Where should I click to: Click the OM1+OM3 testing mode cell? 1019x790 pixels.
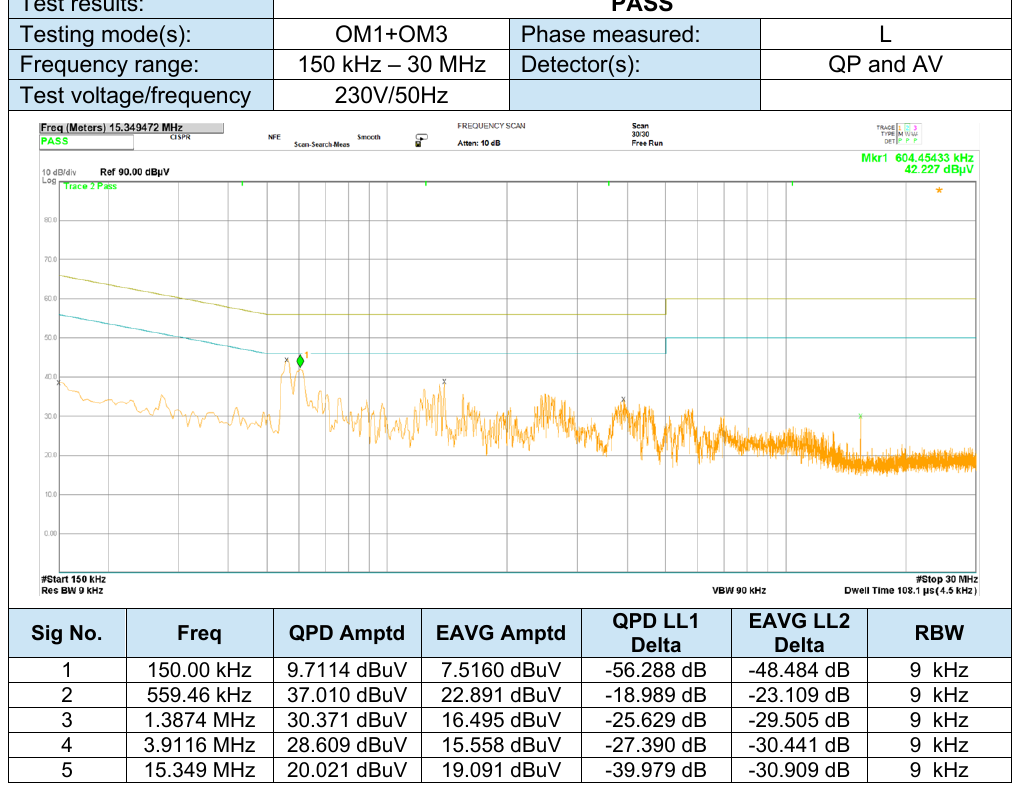(x=391, y=34)
